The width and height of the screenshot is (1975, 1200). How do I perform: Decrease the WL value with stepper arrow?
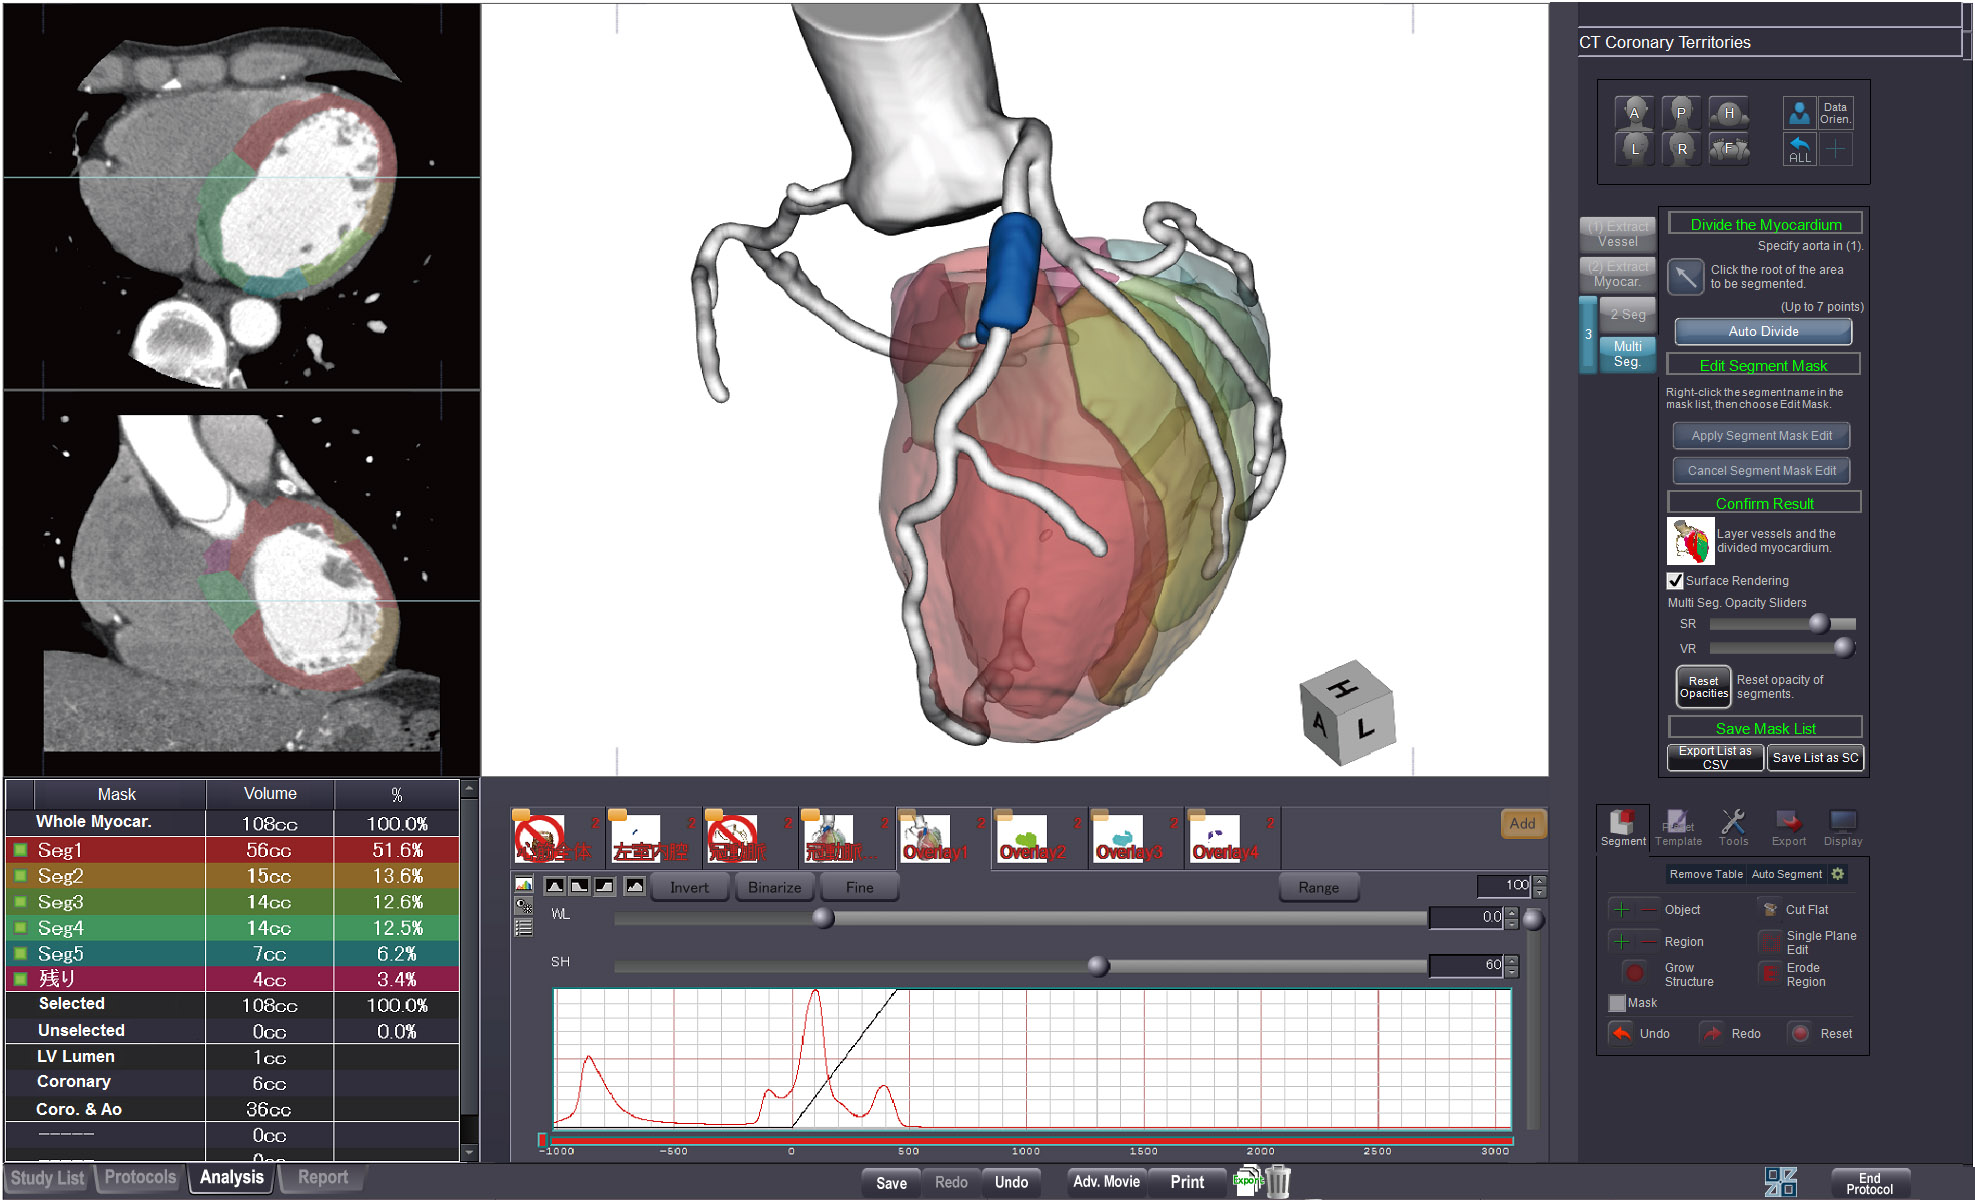click(1512, 922)
